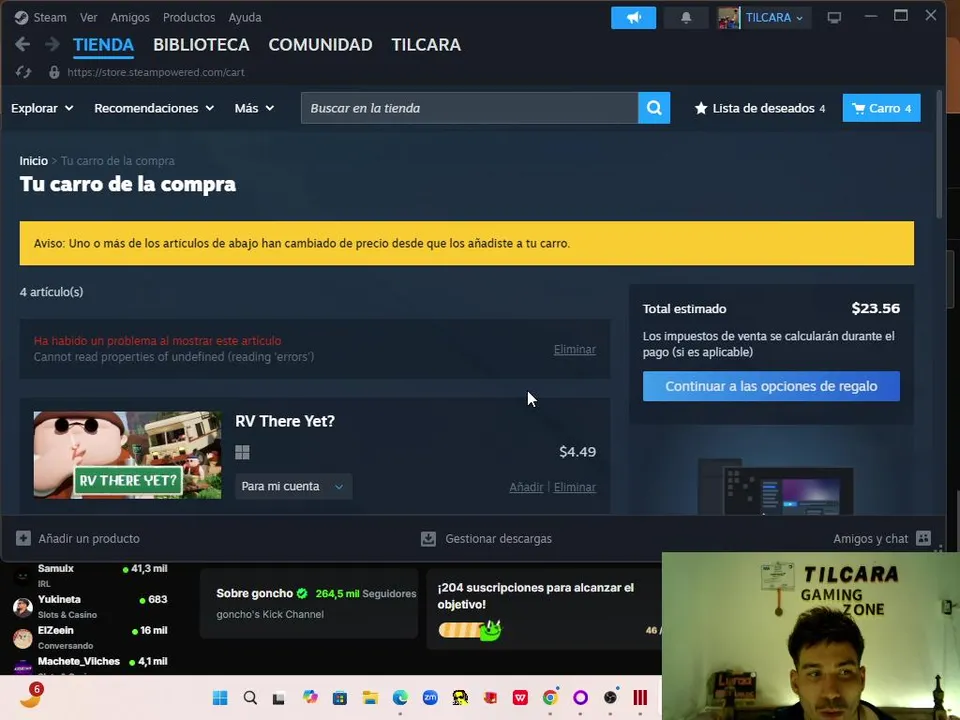Open the RV There Yet? game thumbnail
960x720 pixels.
[x=127, y=454]
